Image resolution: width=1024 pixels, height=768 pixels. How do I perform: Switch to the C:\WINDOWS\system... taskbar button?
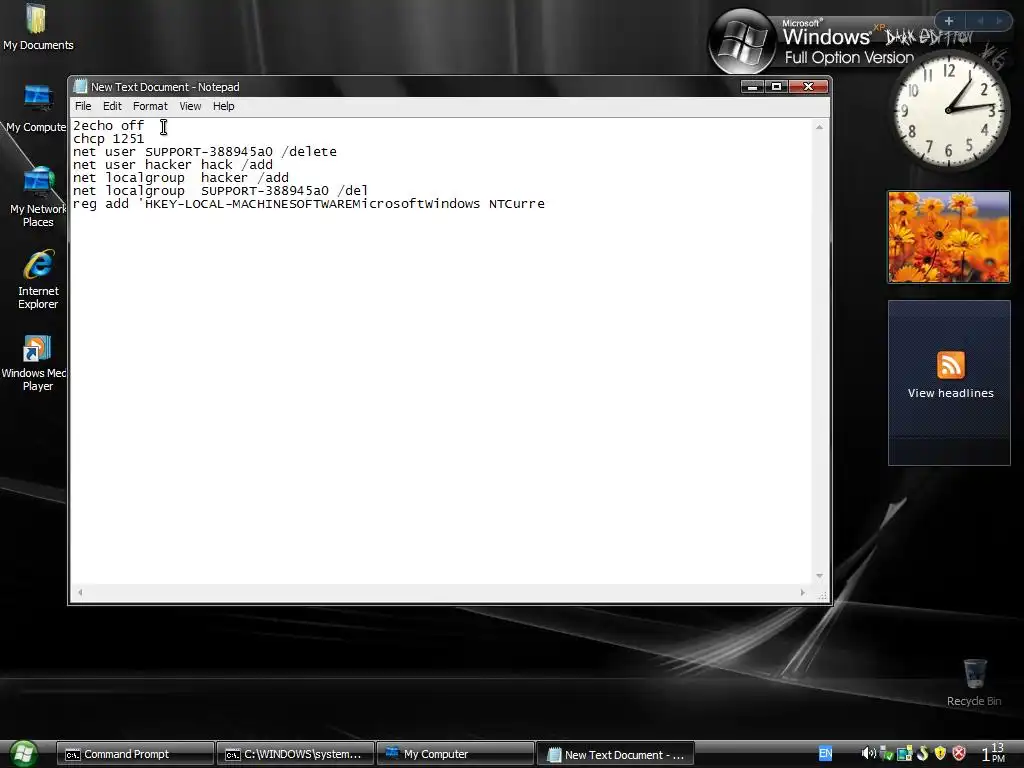point(296,754)
